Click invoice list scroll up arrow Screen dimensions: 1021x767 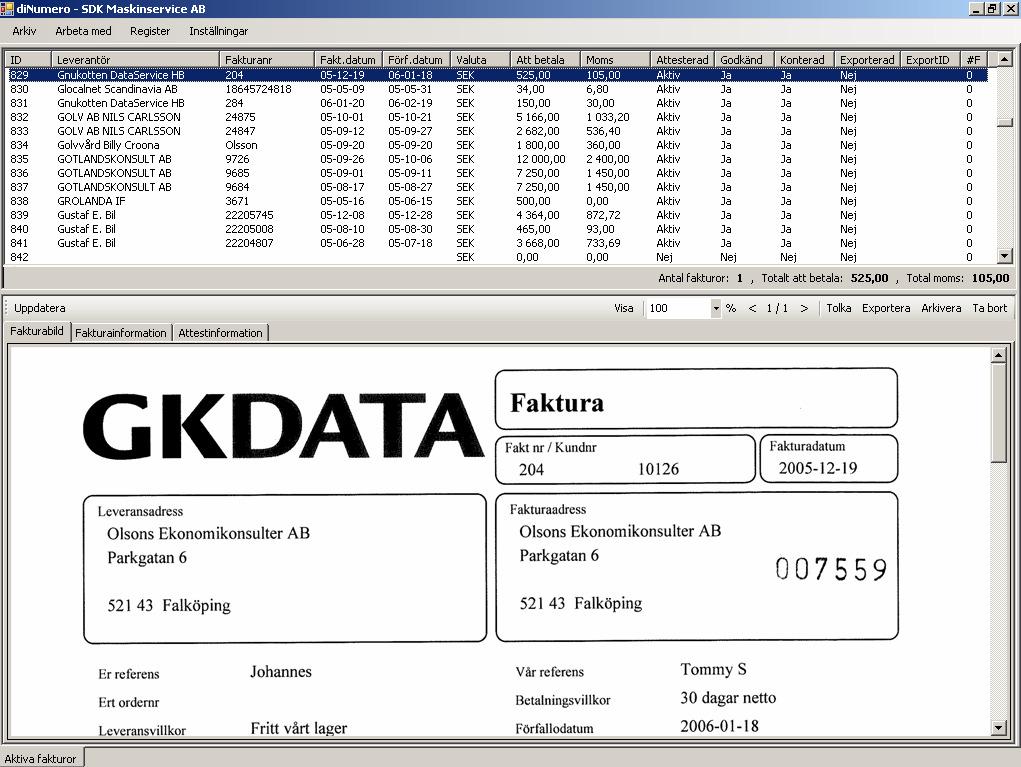1005,59
